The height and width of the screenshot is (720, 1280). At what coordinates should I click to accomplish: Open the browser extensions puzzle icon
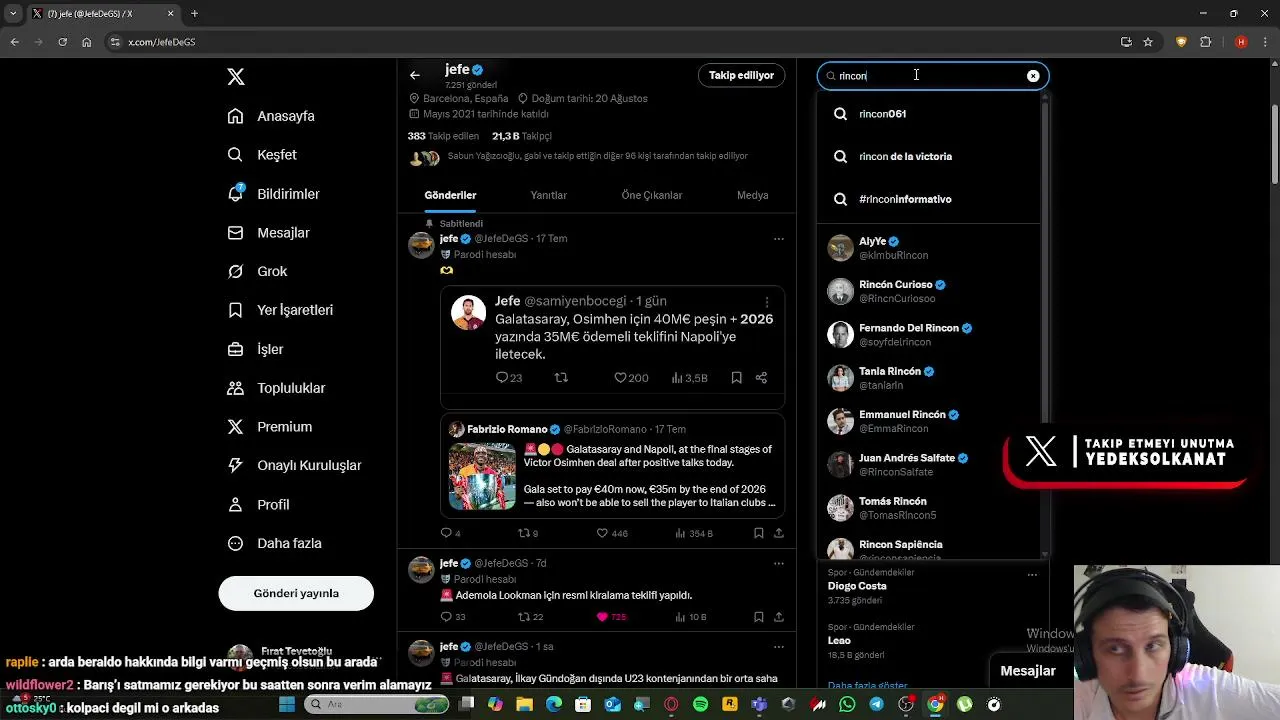coord(1205,42)
